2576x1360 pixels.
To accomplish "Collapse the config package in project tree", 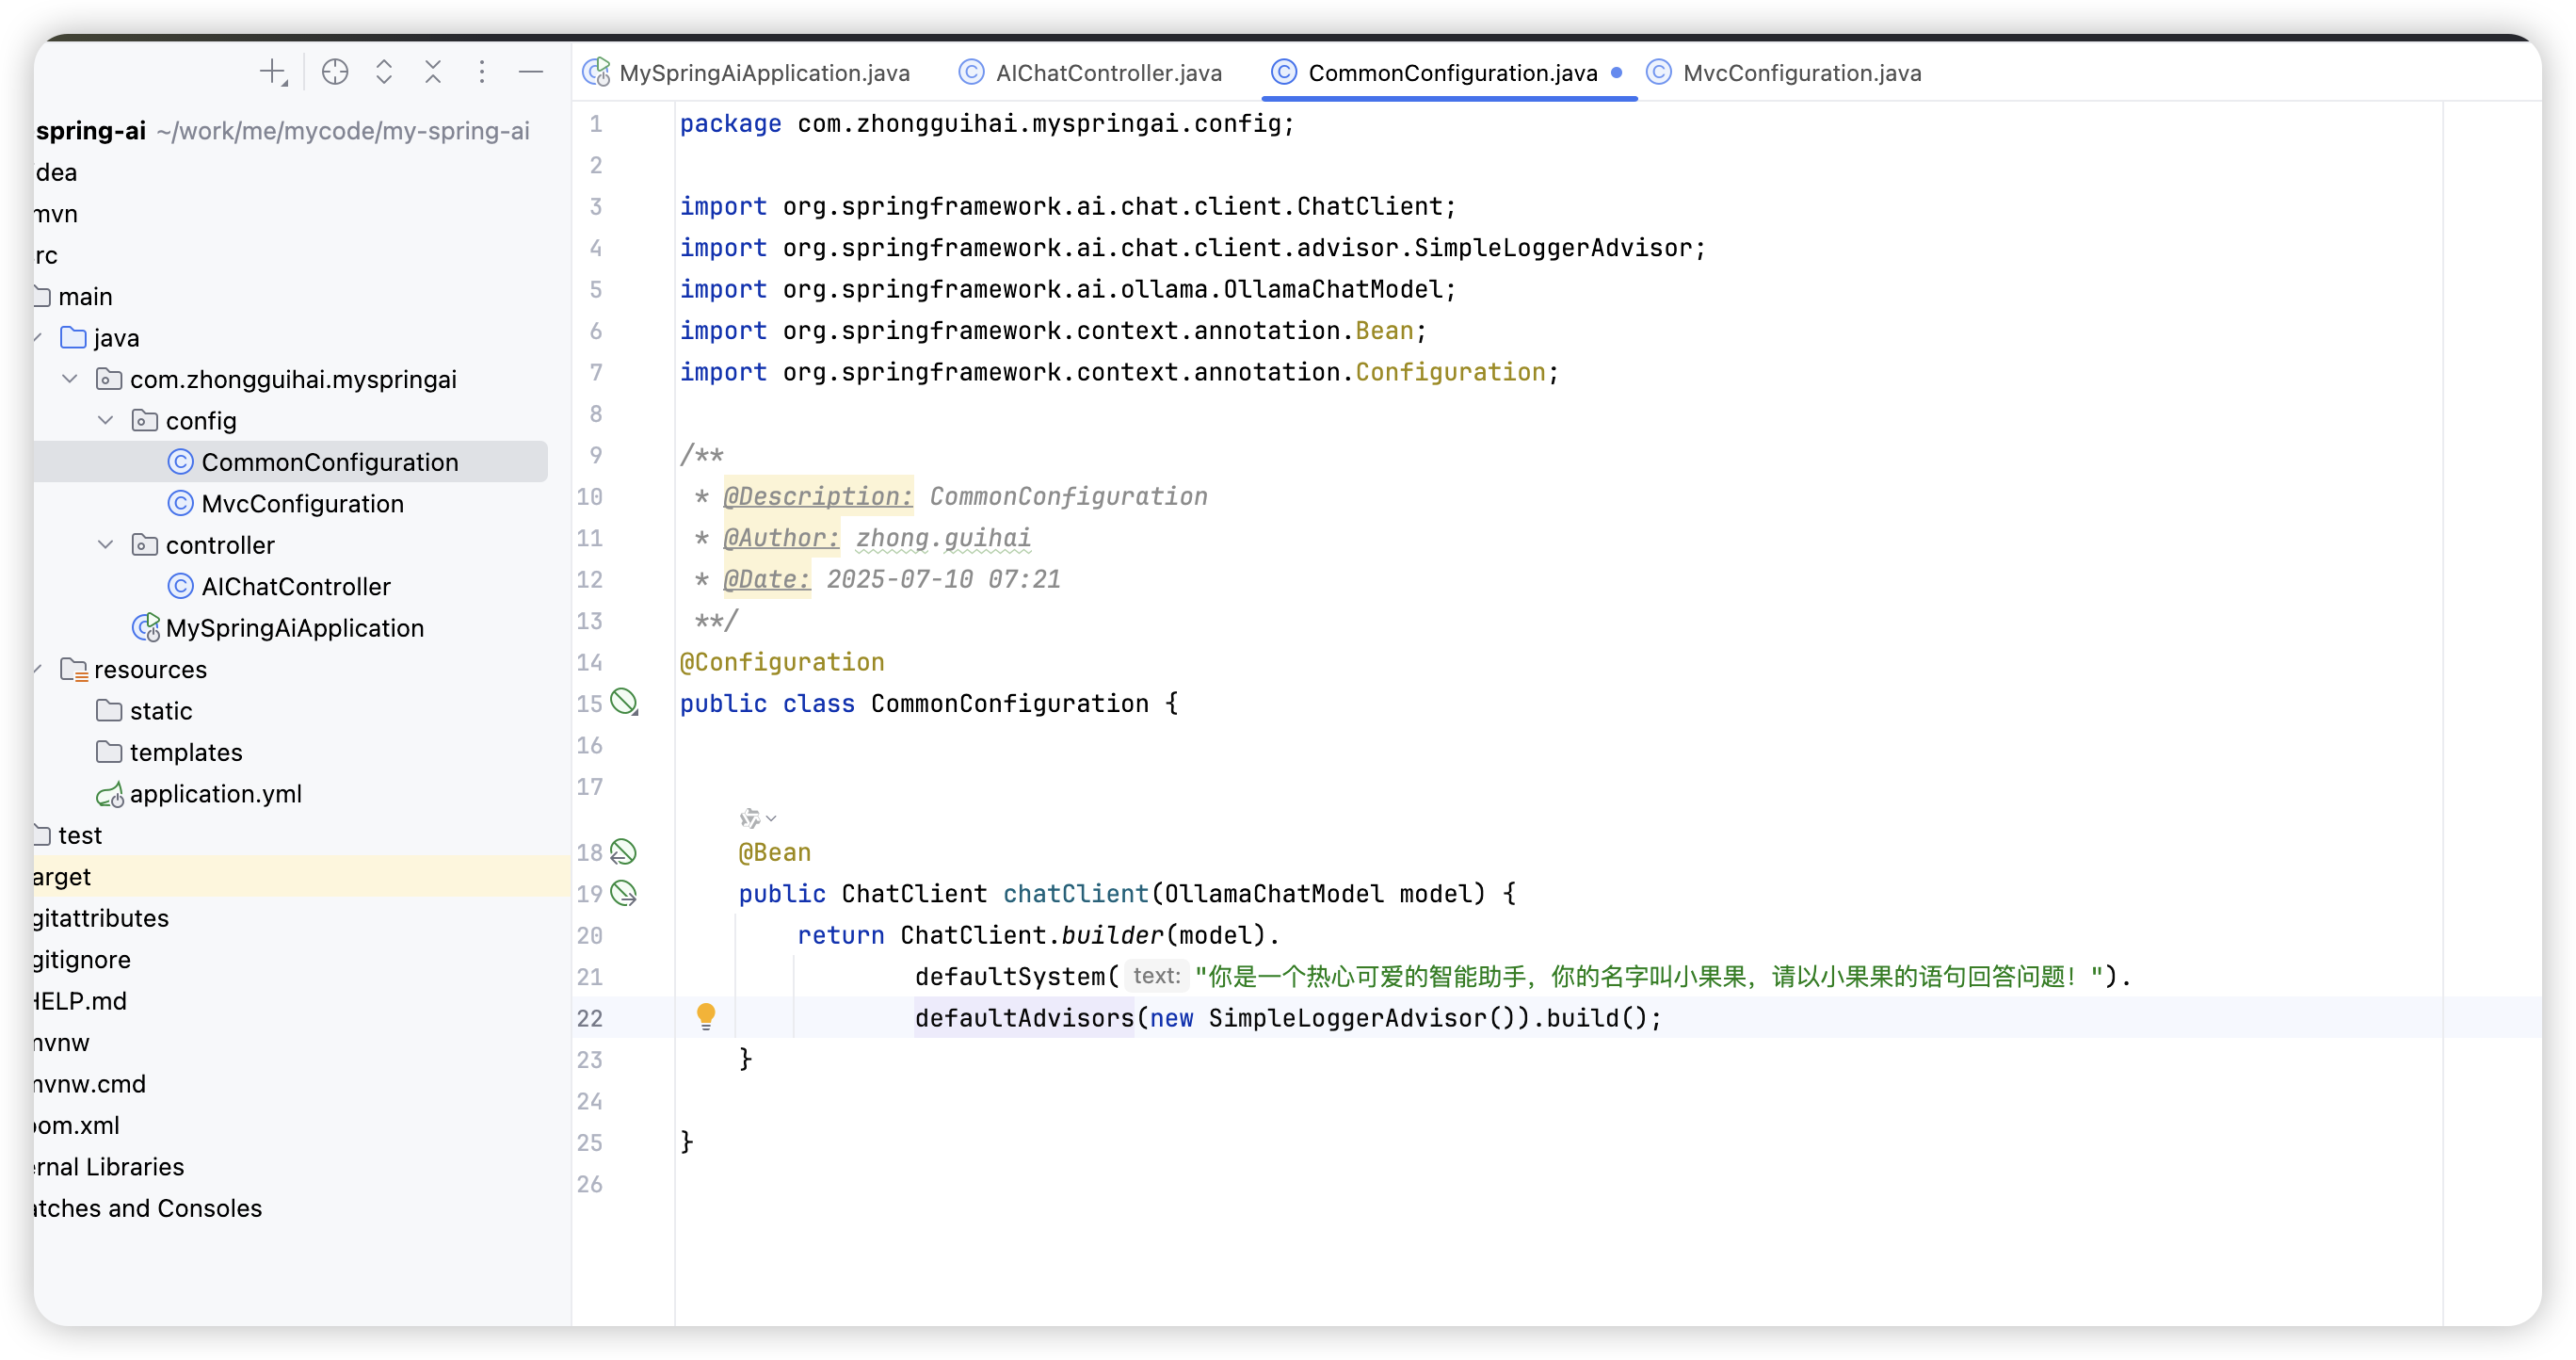I will [x=105, y=420].
